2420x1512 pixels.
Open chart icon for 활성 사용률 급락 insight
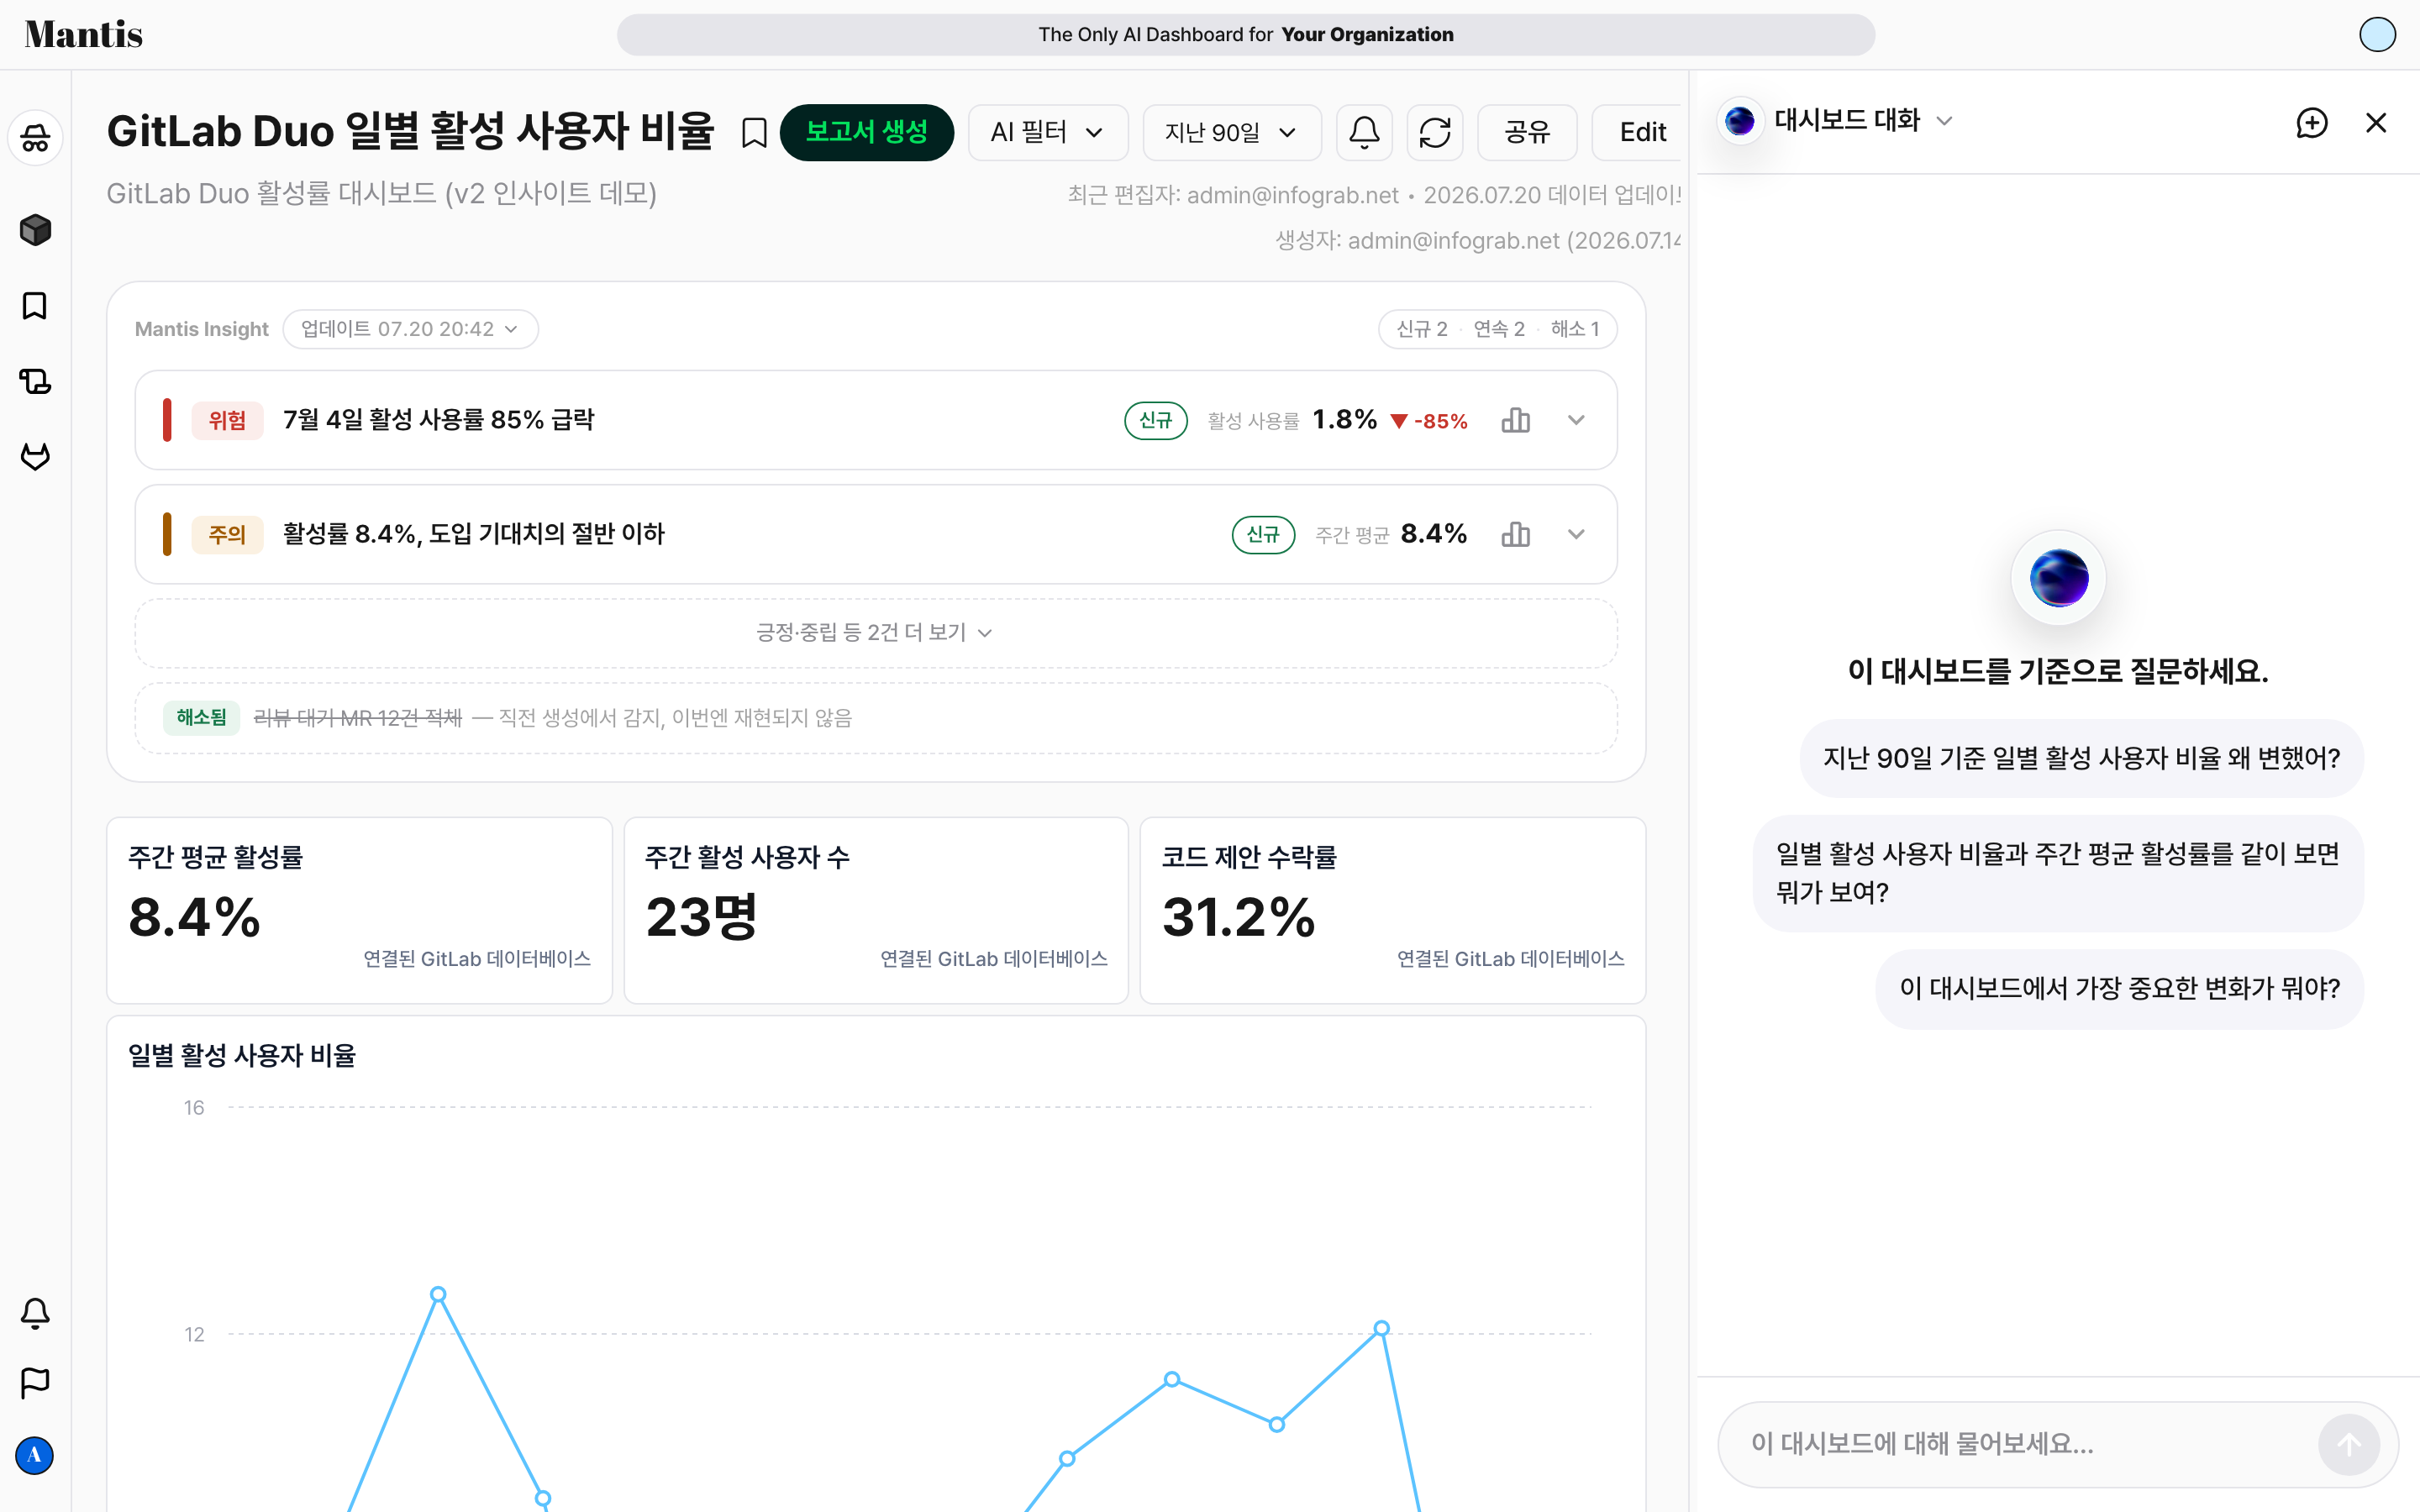(x=1515, y=420)
